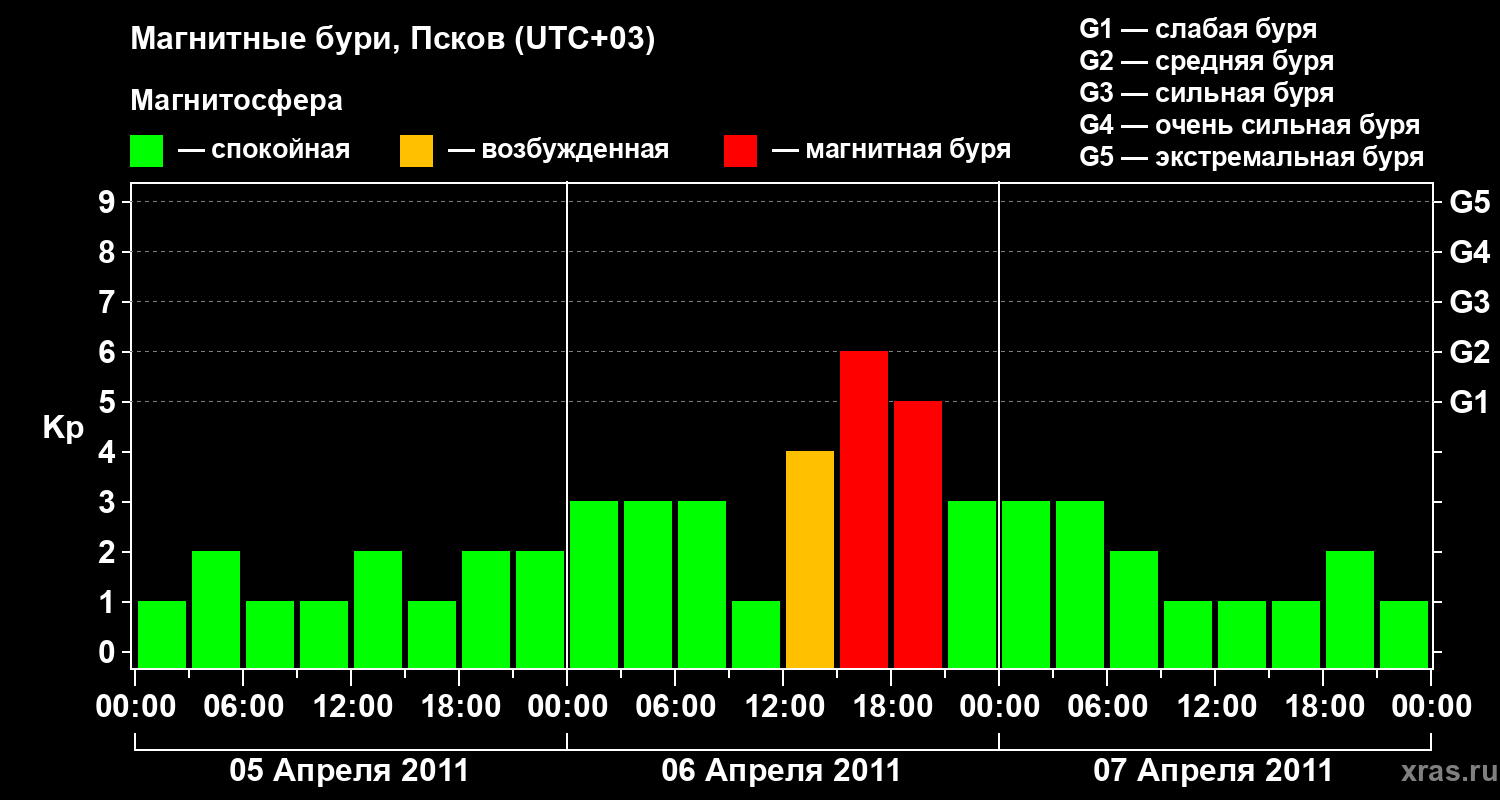Select the Kp 2 bar at 18:00 on 07 April

tap(1350, 610)
